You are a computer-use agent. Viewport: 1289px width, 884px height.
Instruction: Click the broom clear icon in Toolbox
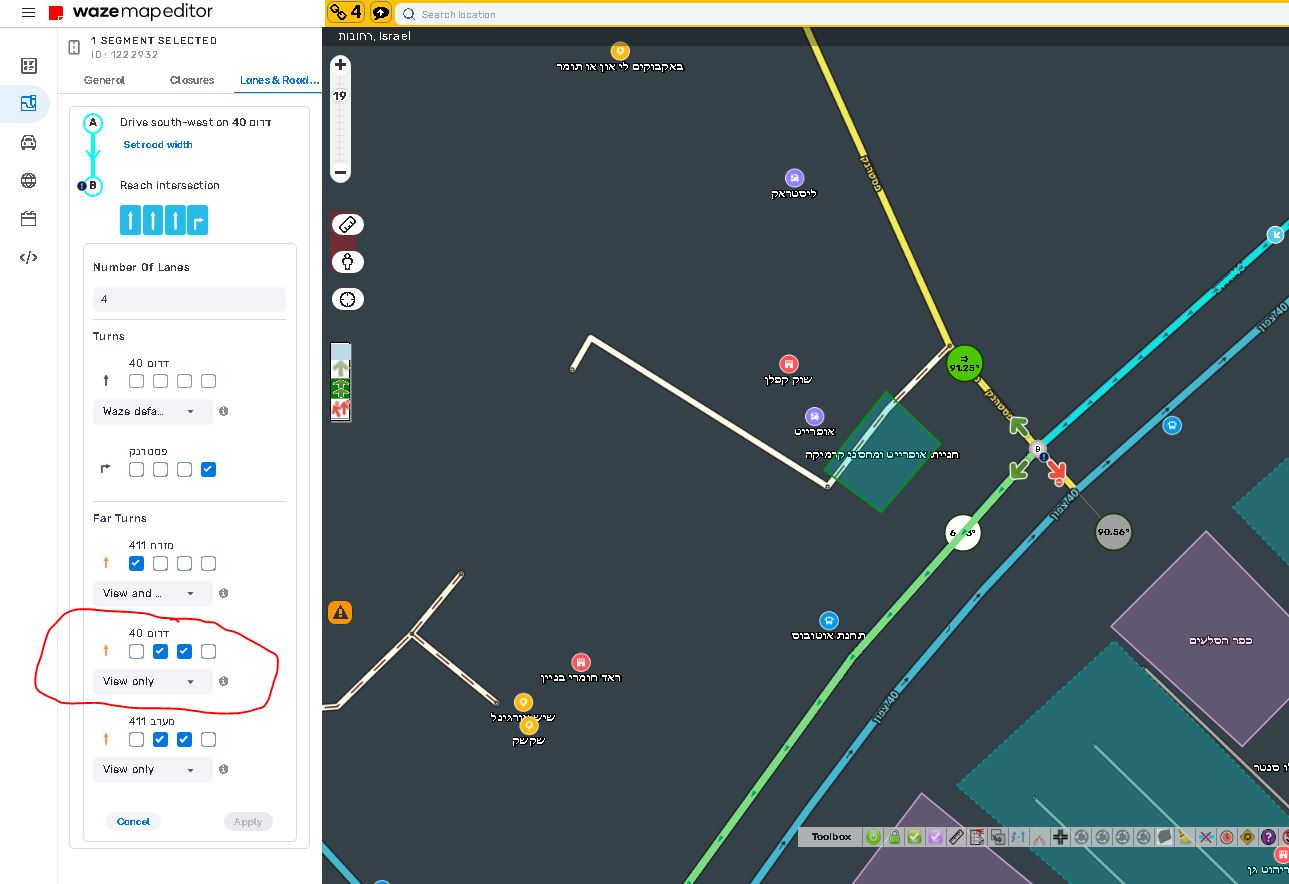[x=1185, y=837]
